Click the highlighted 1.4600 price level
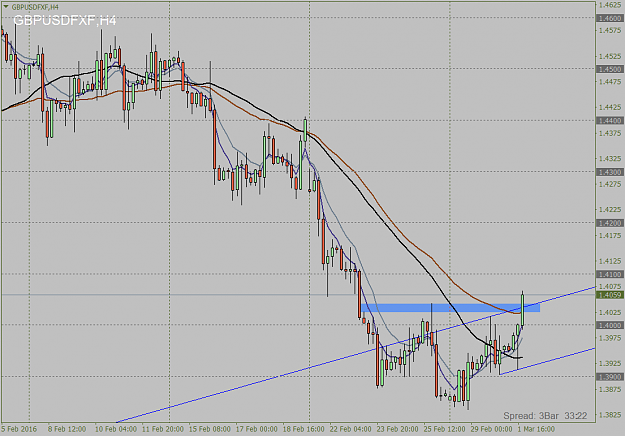 610,18
